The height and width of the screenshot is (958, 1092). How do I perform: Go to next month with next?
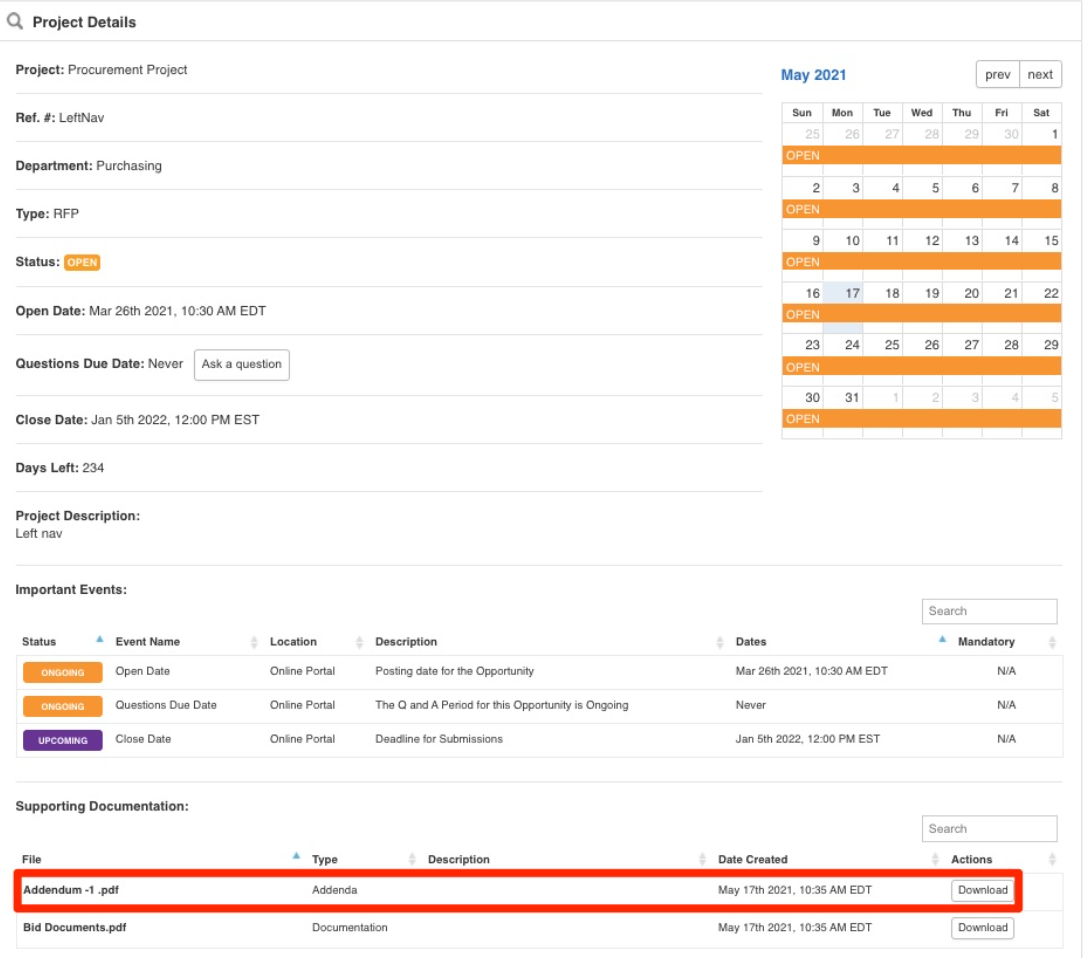1040,74
